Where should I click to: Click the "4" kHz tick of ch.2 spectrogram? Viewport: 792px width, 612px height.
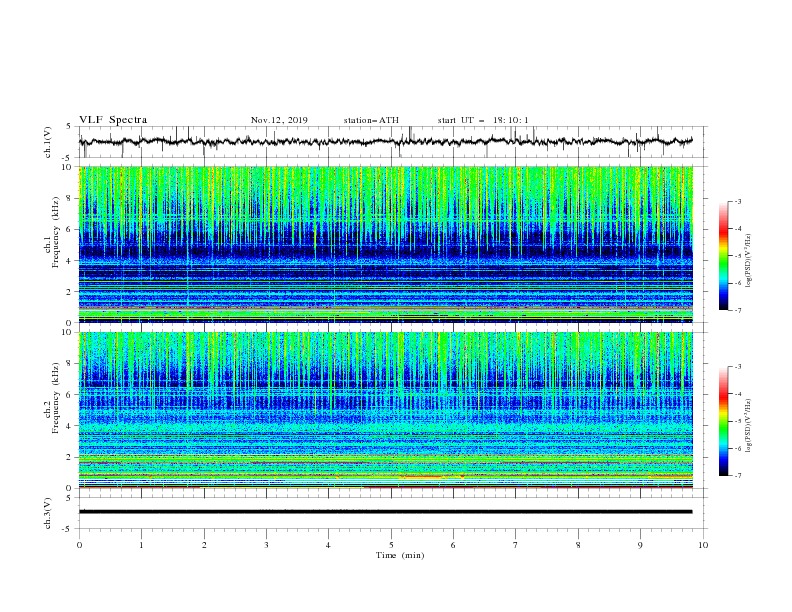70,426
